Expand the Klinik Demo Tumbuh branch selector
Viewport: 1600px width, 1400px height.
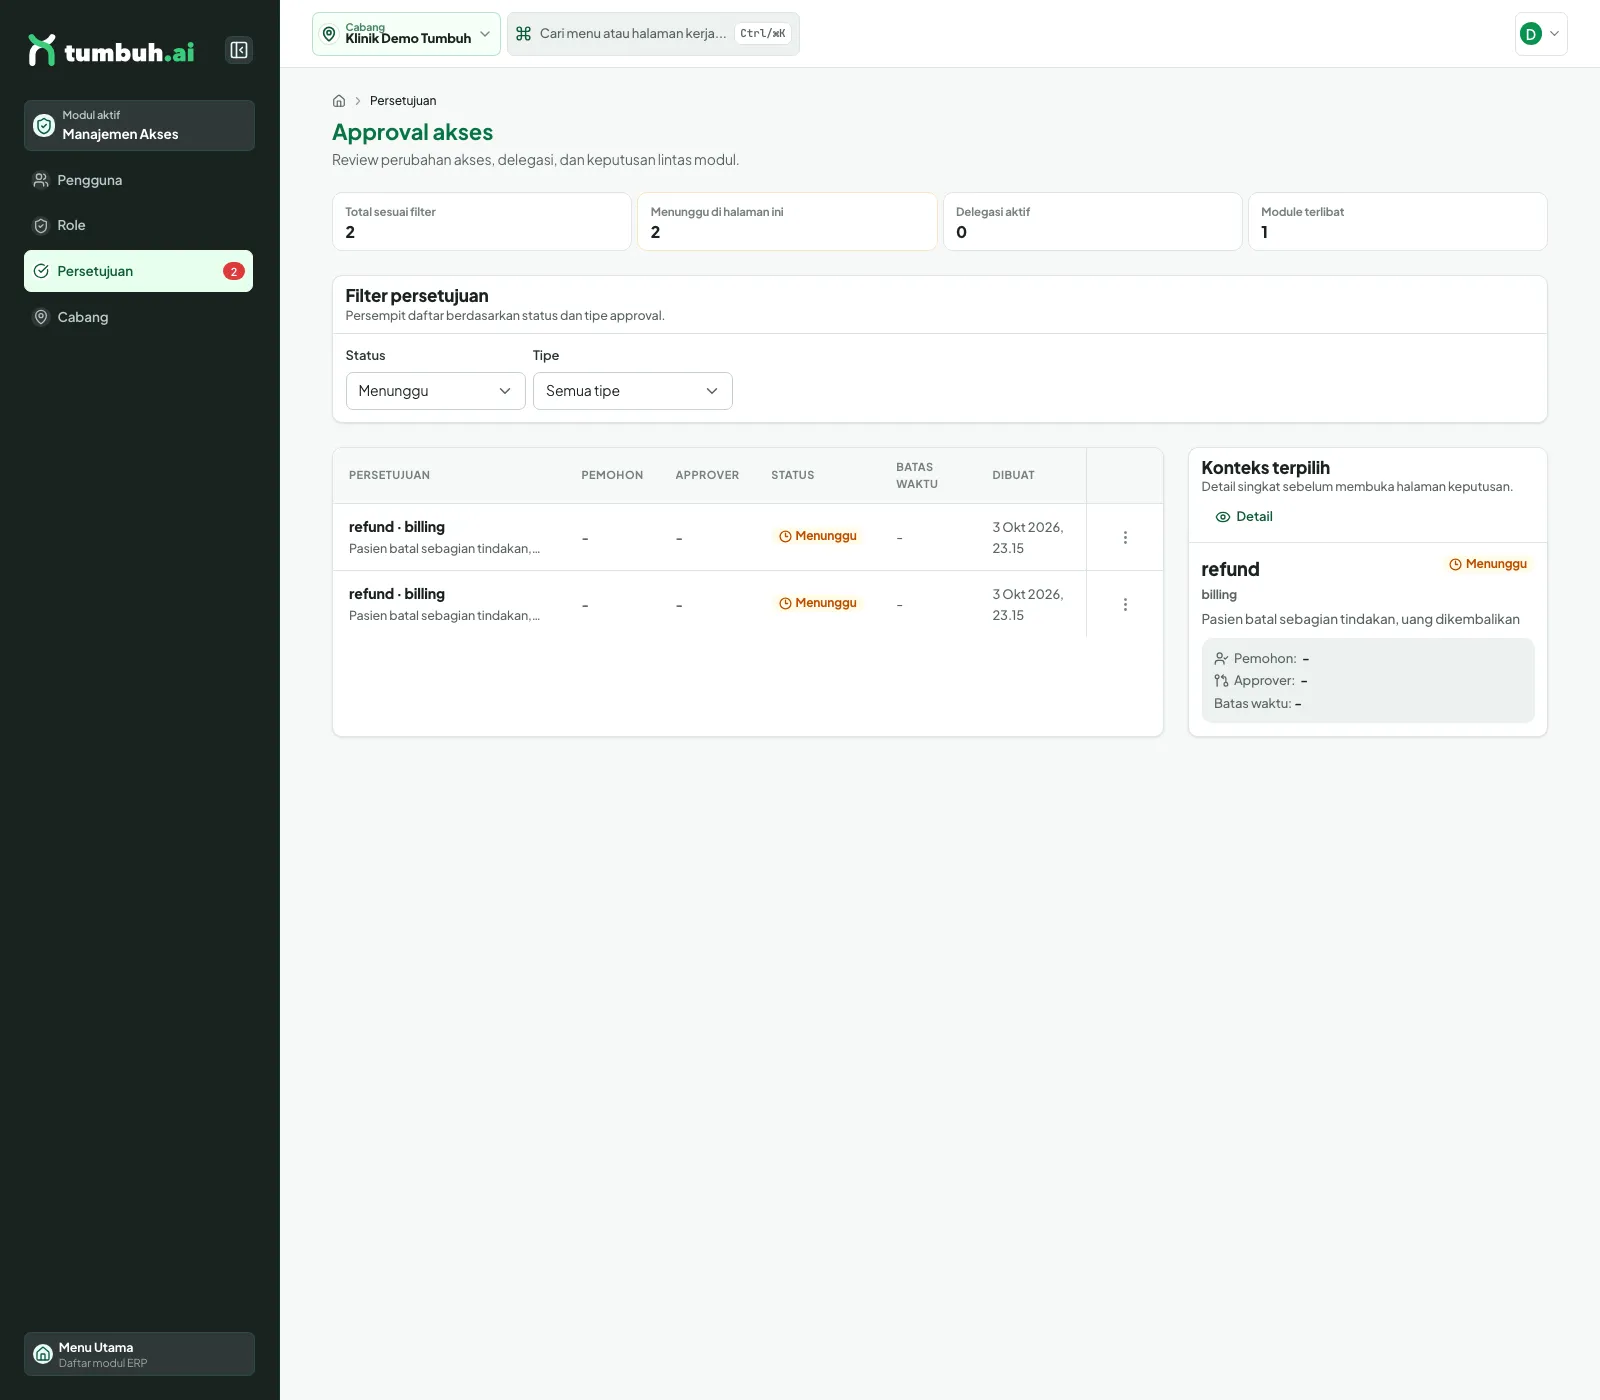(406, 34)
